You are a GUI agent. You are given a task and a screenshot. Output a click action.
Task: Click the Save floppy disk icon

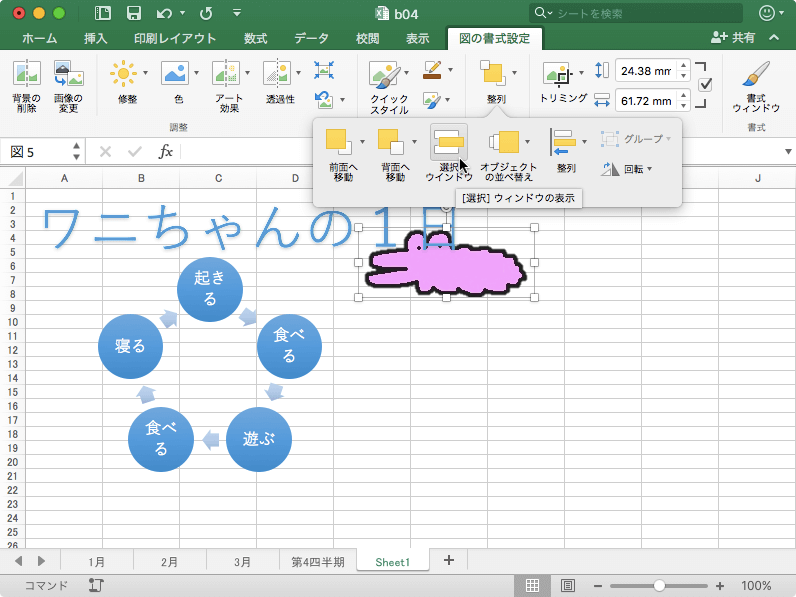(134, 13)
